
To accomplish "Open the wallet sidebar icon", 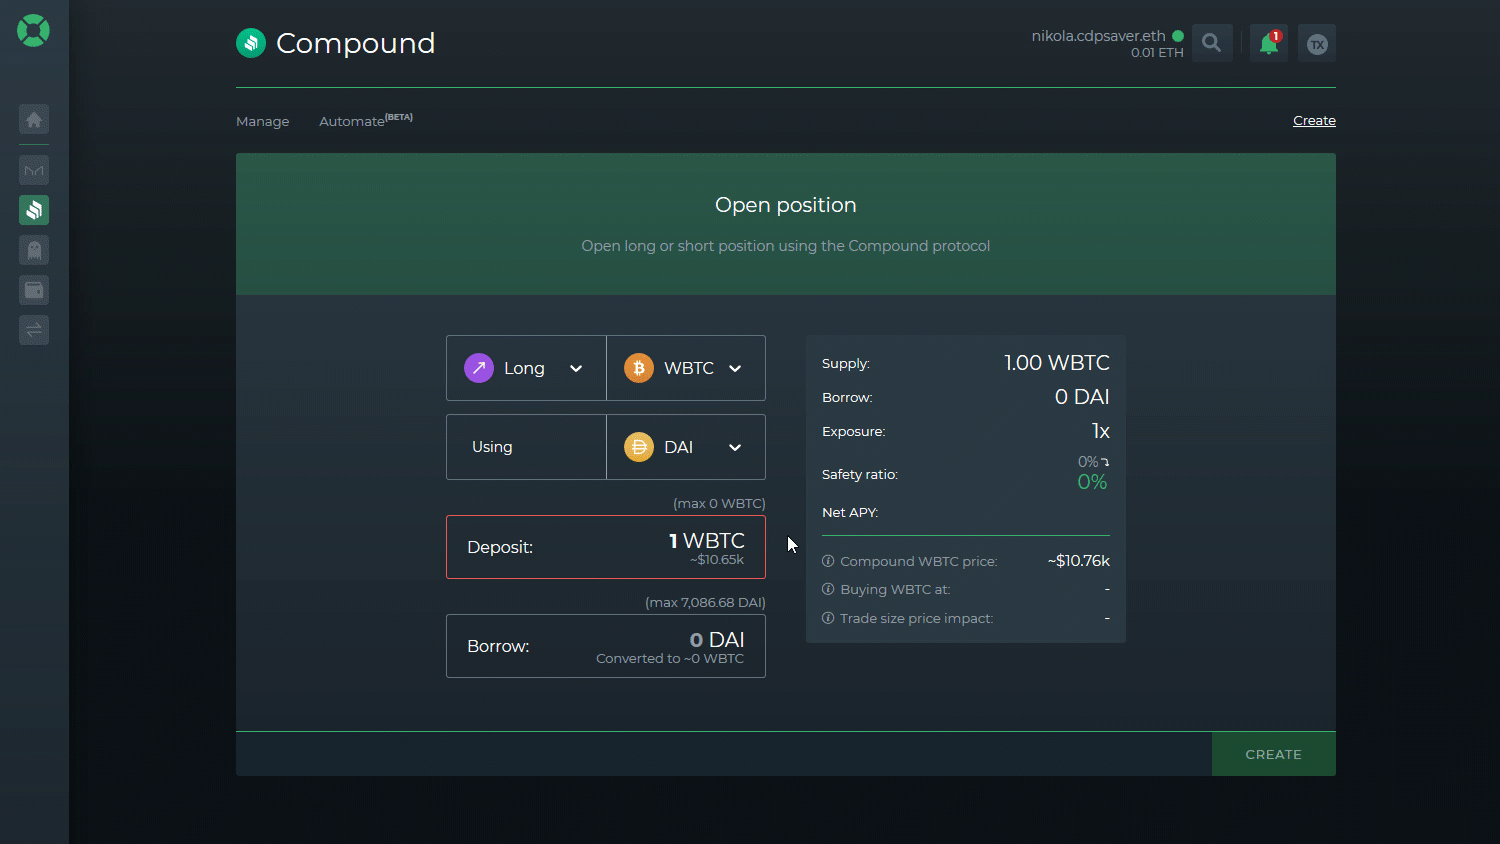I will 34,290.
